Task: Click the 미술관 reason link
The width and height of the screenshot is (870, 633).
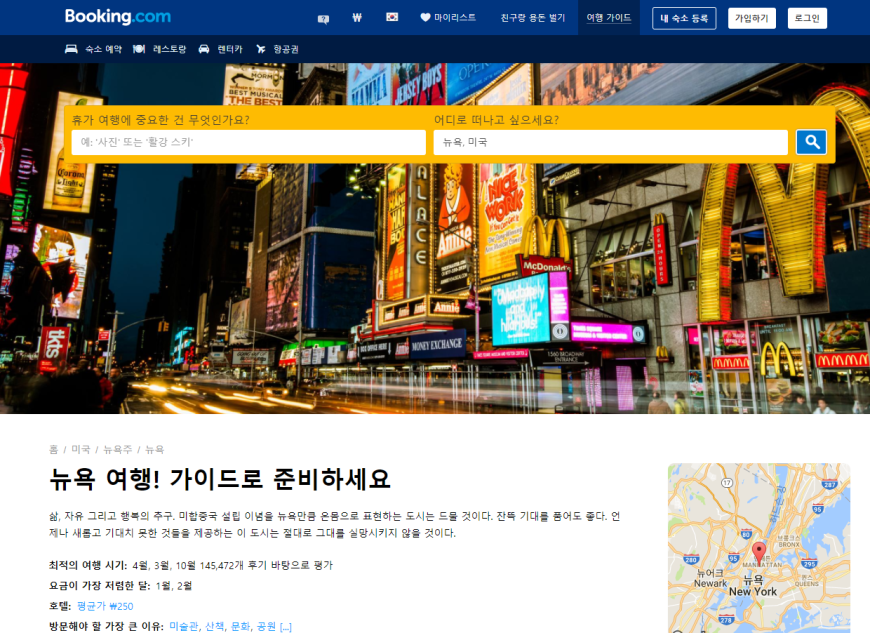Action: (184, 626)
